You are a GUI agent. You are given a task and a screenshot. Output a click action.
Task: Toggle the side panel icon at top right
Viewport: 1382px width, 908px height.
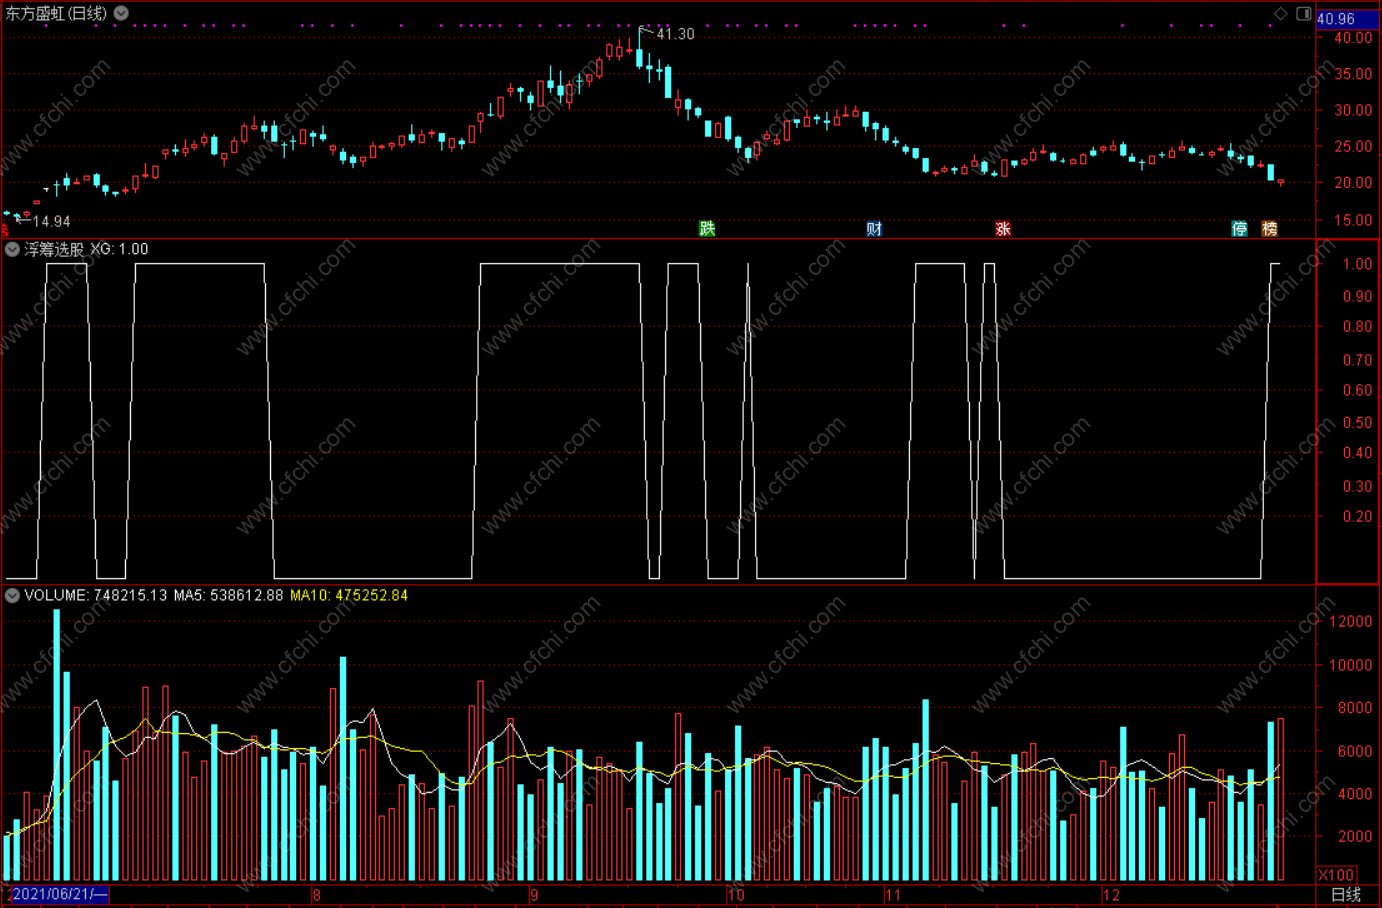pos(1304,13)
